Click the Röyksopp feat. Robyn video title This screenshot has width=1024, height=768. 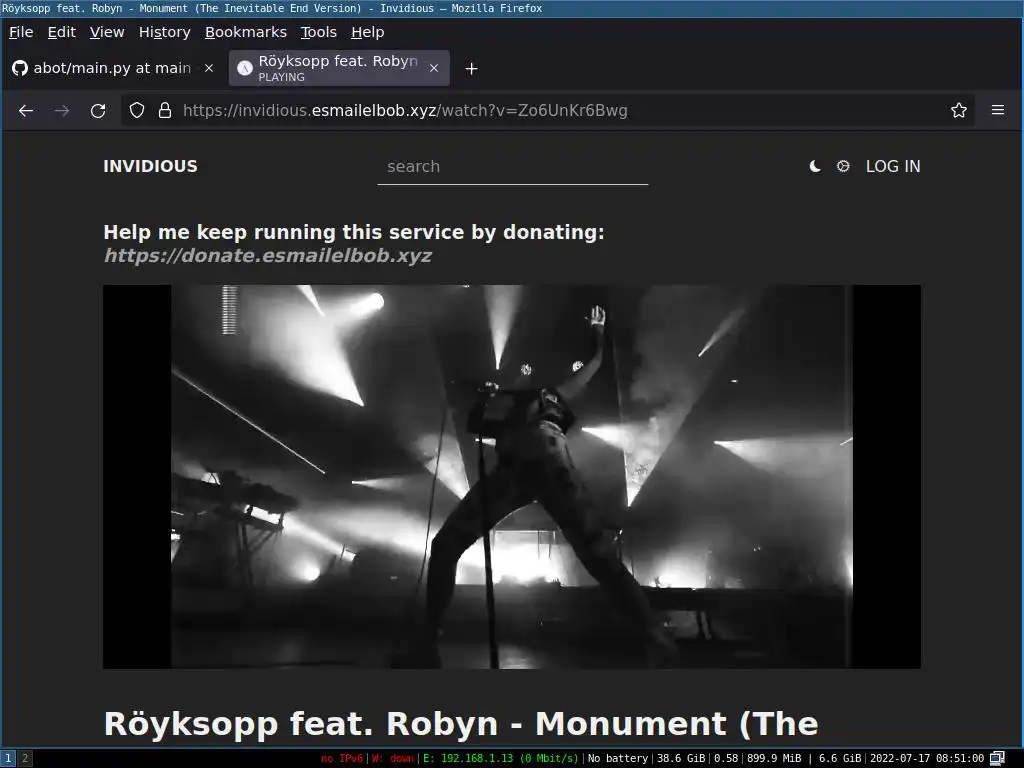(x=461, y=724)
